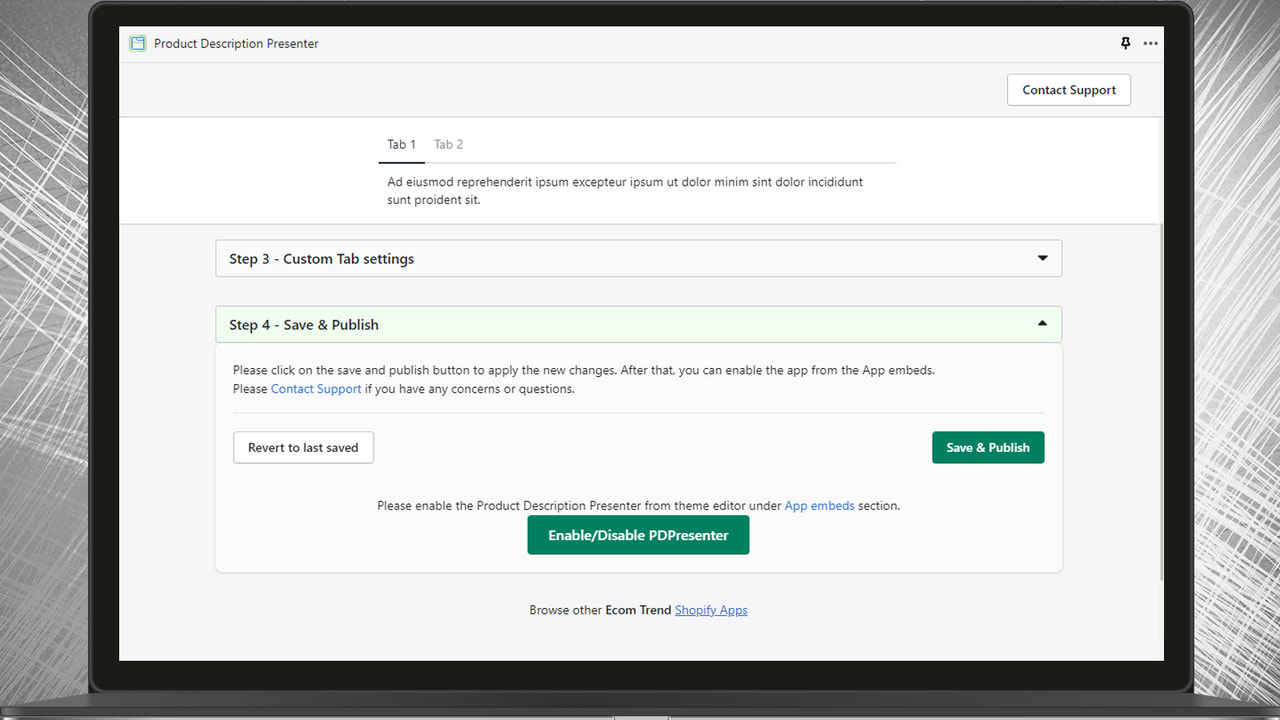Click the Tab 1 description paragraph

[624, 190]
